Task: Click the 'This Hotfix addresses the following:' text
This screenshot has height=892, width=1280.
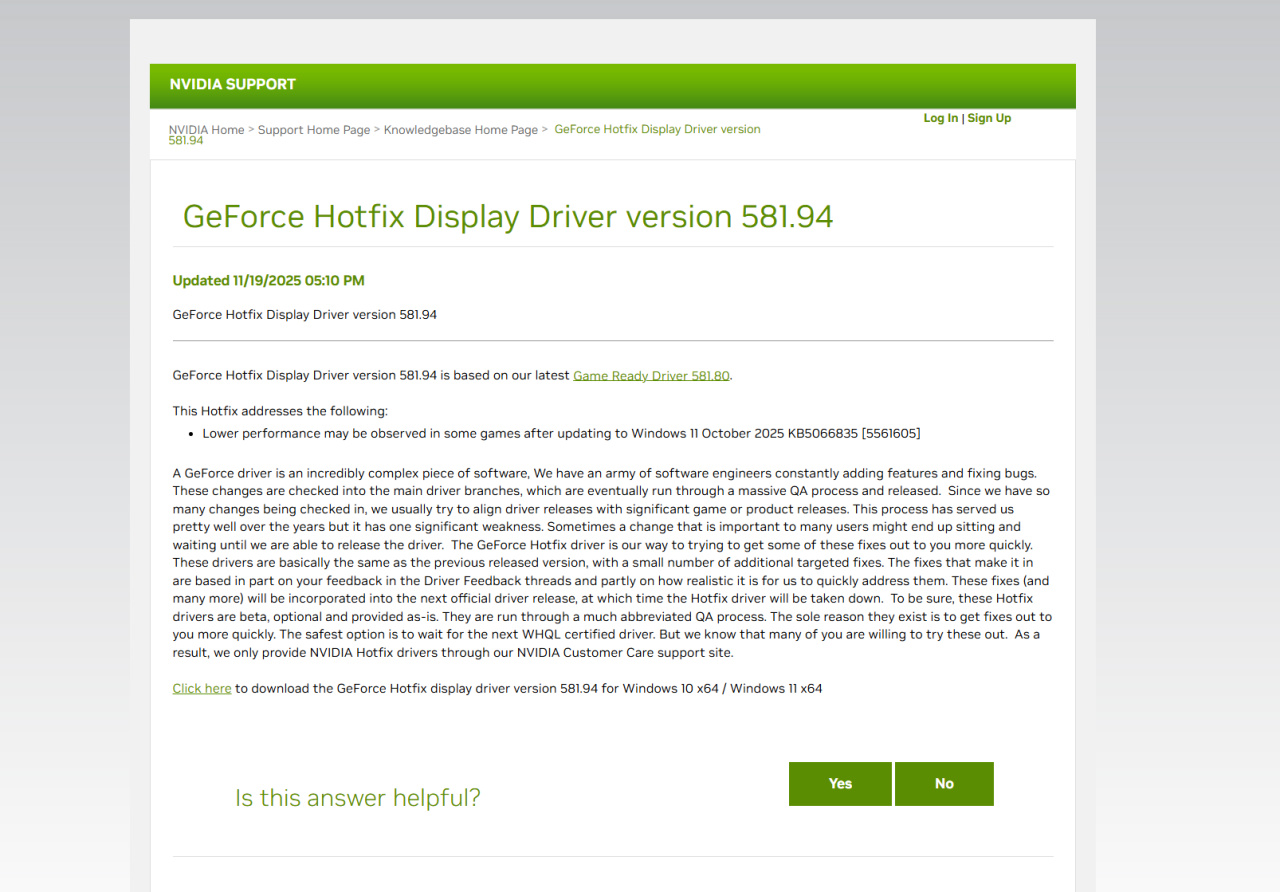Action: 280,411
